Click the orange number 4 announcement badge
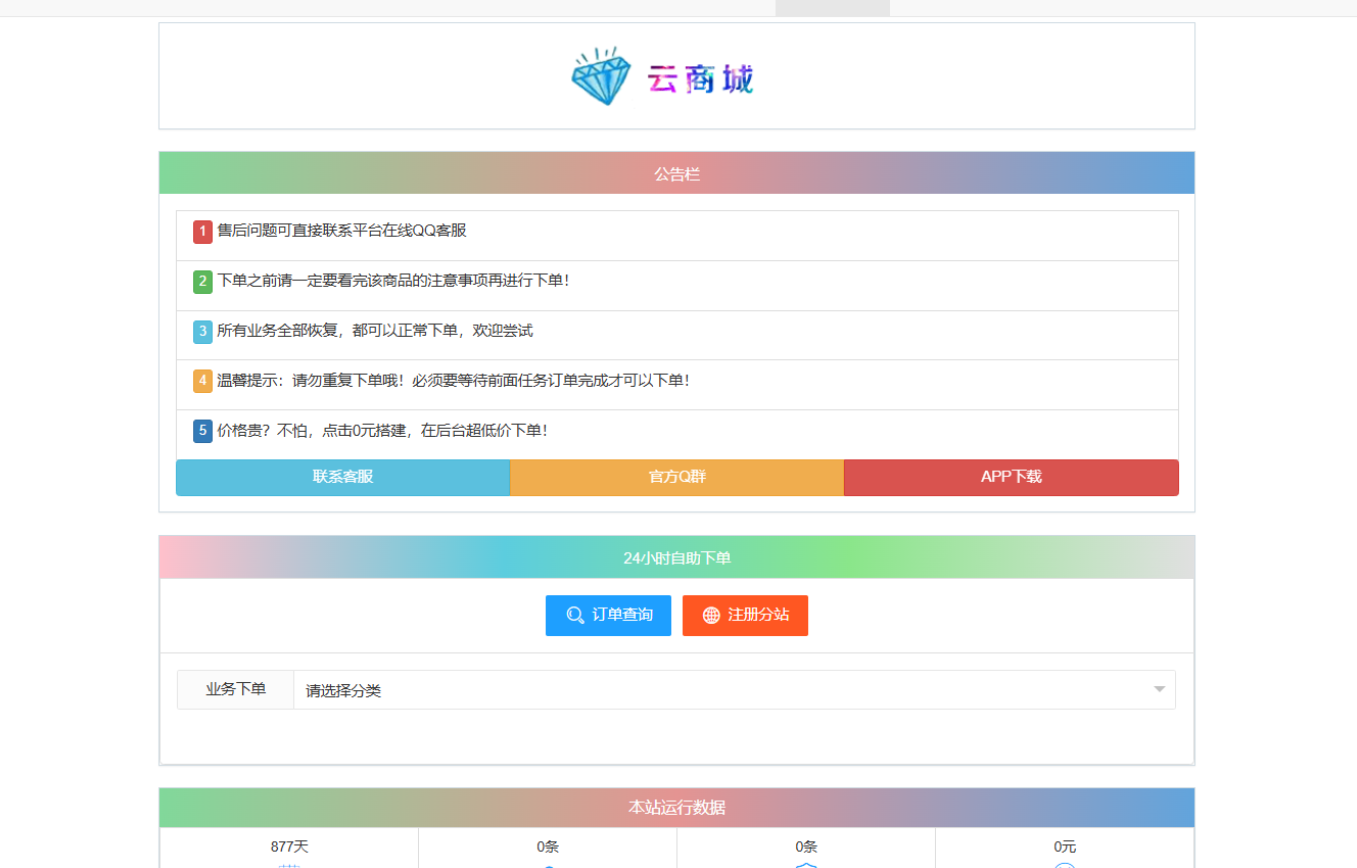 coord(201,381)
